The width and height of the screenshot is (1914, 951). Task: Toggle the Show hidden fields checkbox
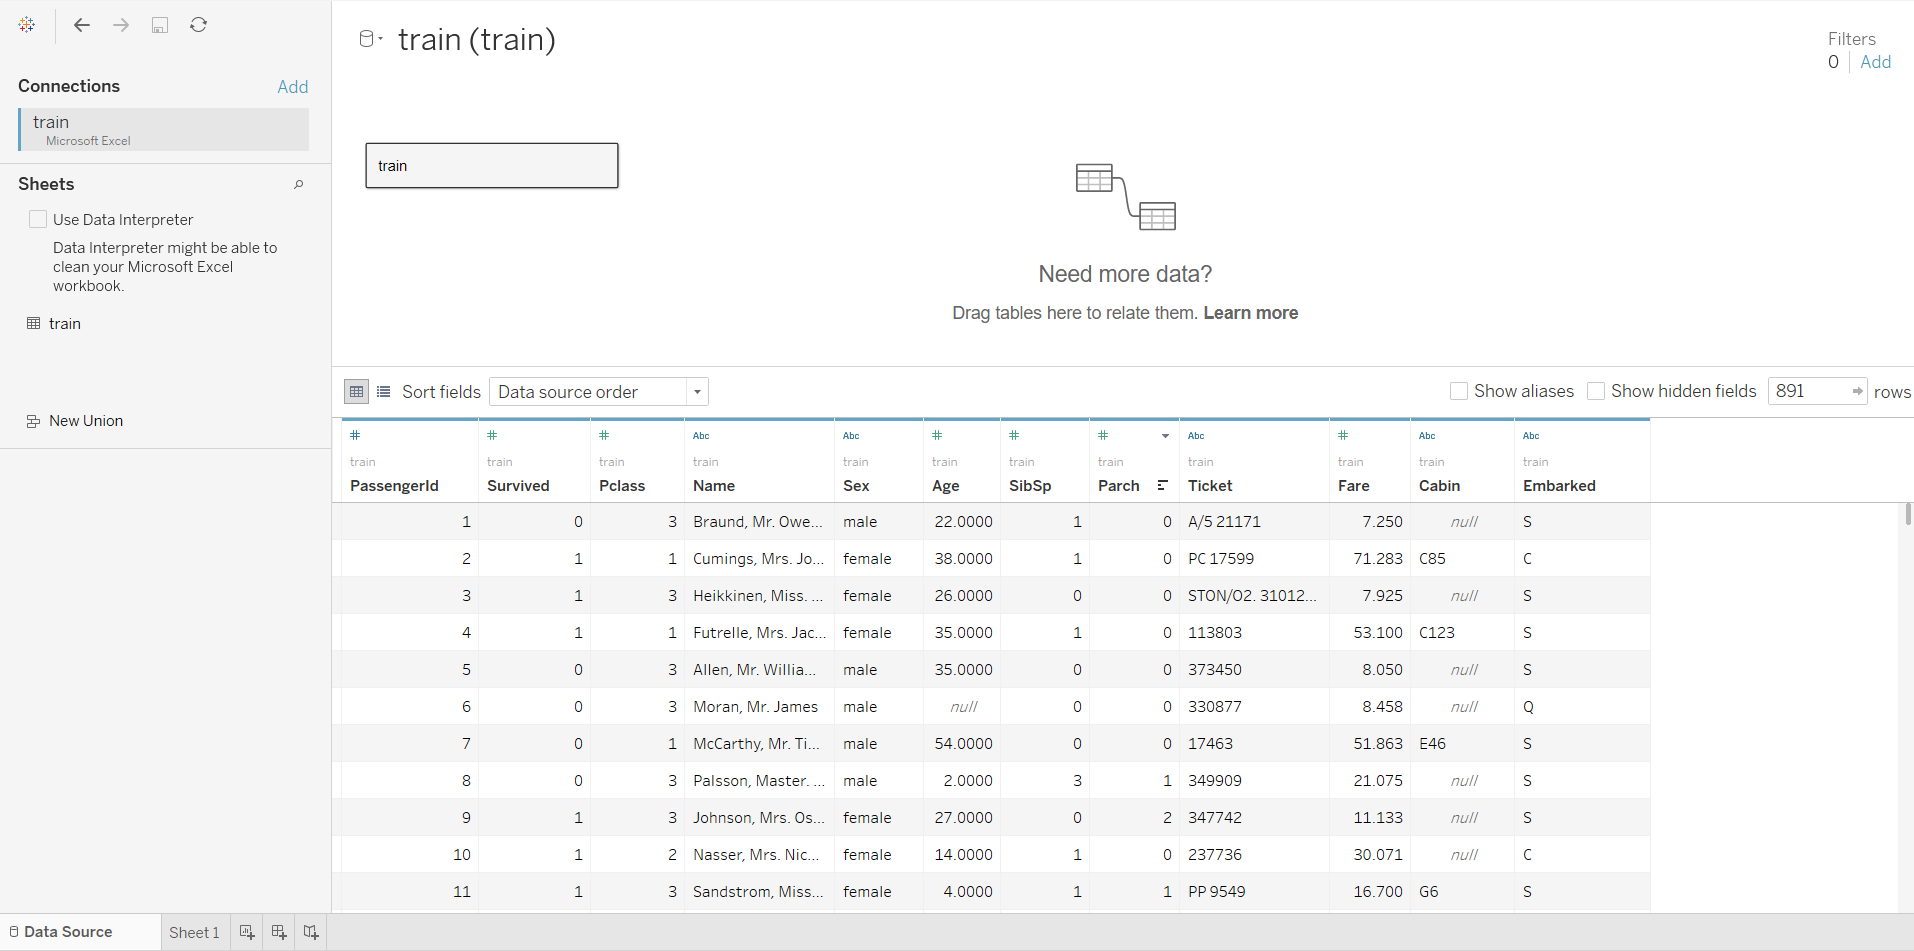pos(1596,391)
